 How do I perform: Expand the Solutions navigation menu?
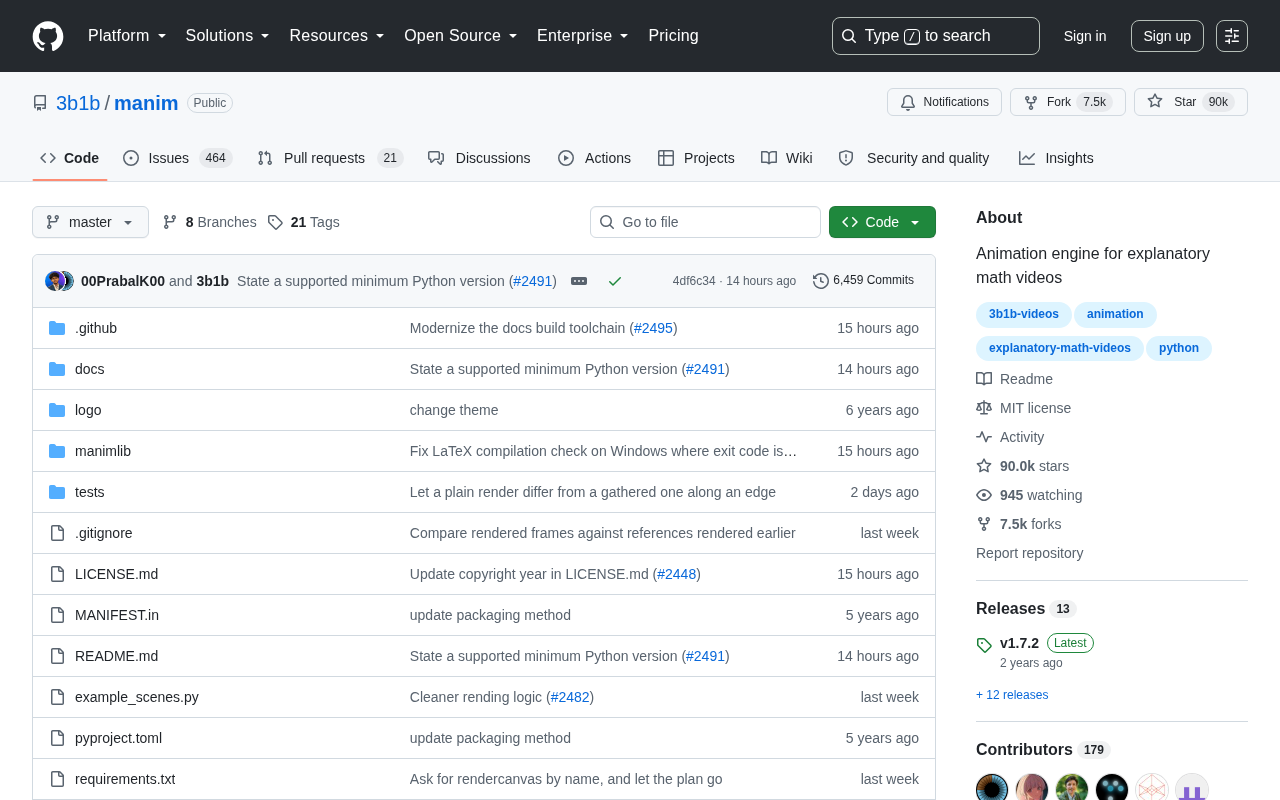point(228,36)
